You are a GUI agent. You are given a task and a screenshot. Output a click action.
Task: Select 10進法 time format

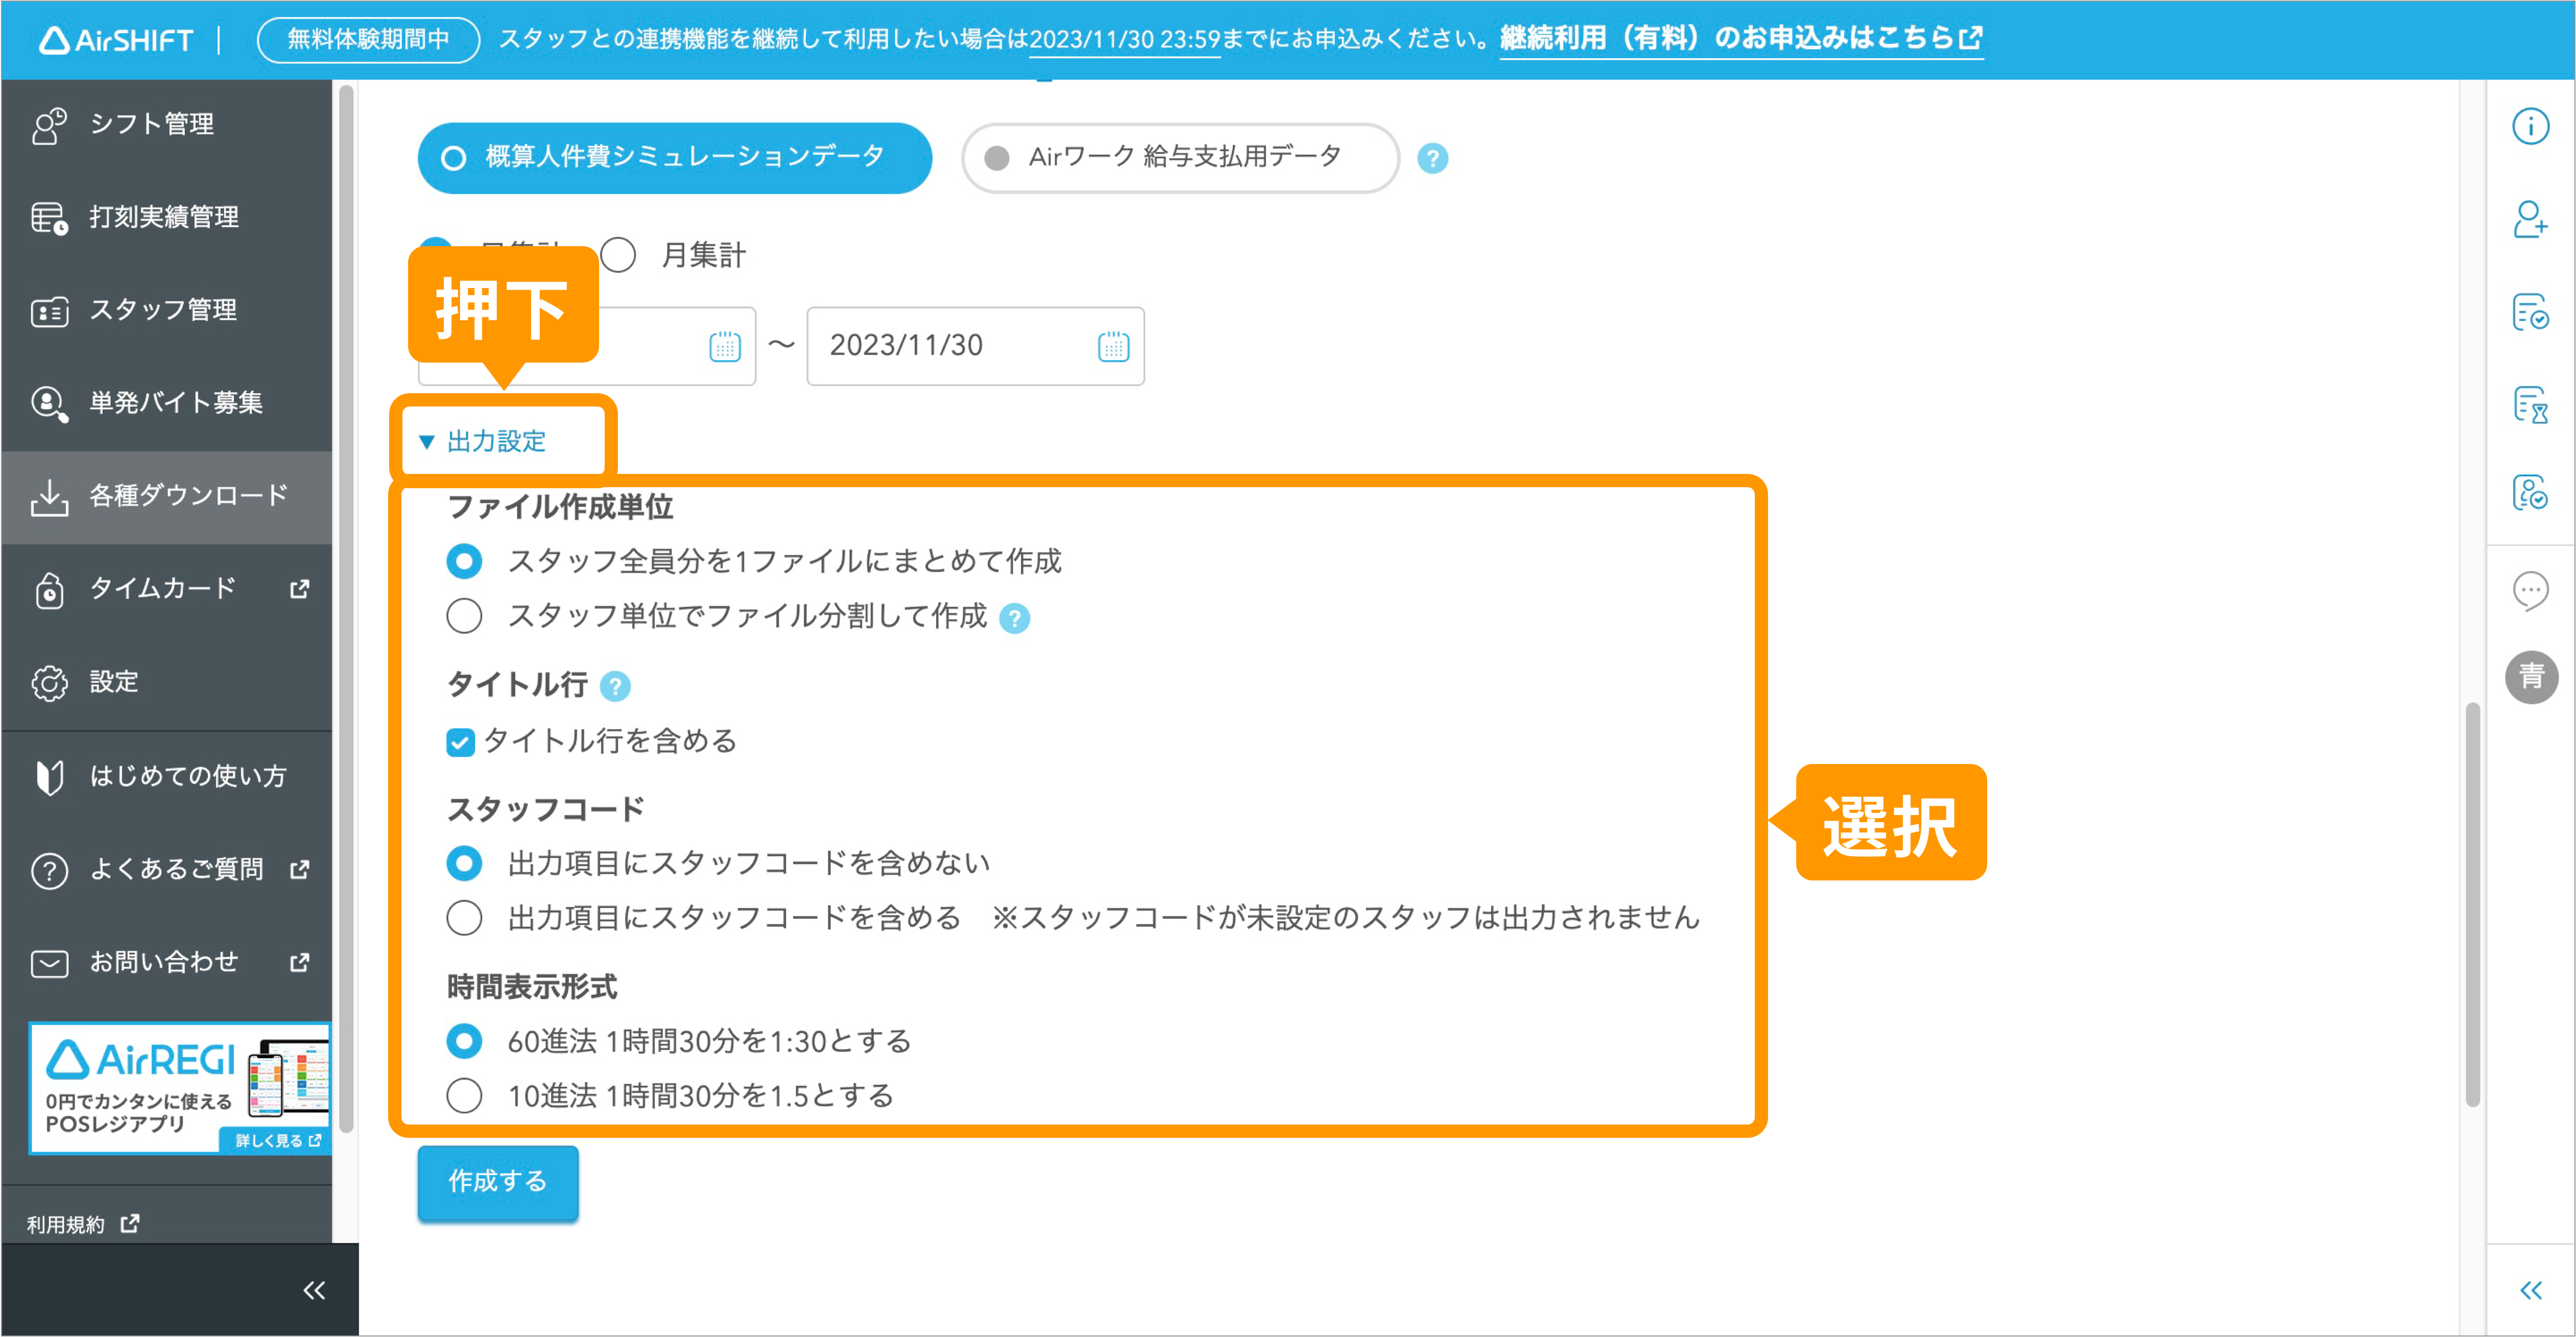click(x=463, y=1096)
